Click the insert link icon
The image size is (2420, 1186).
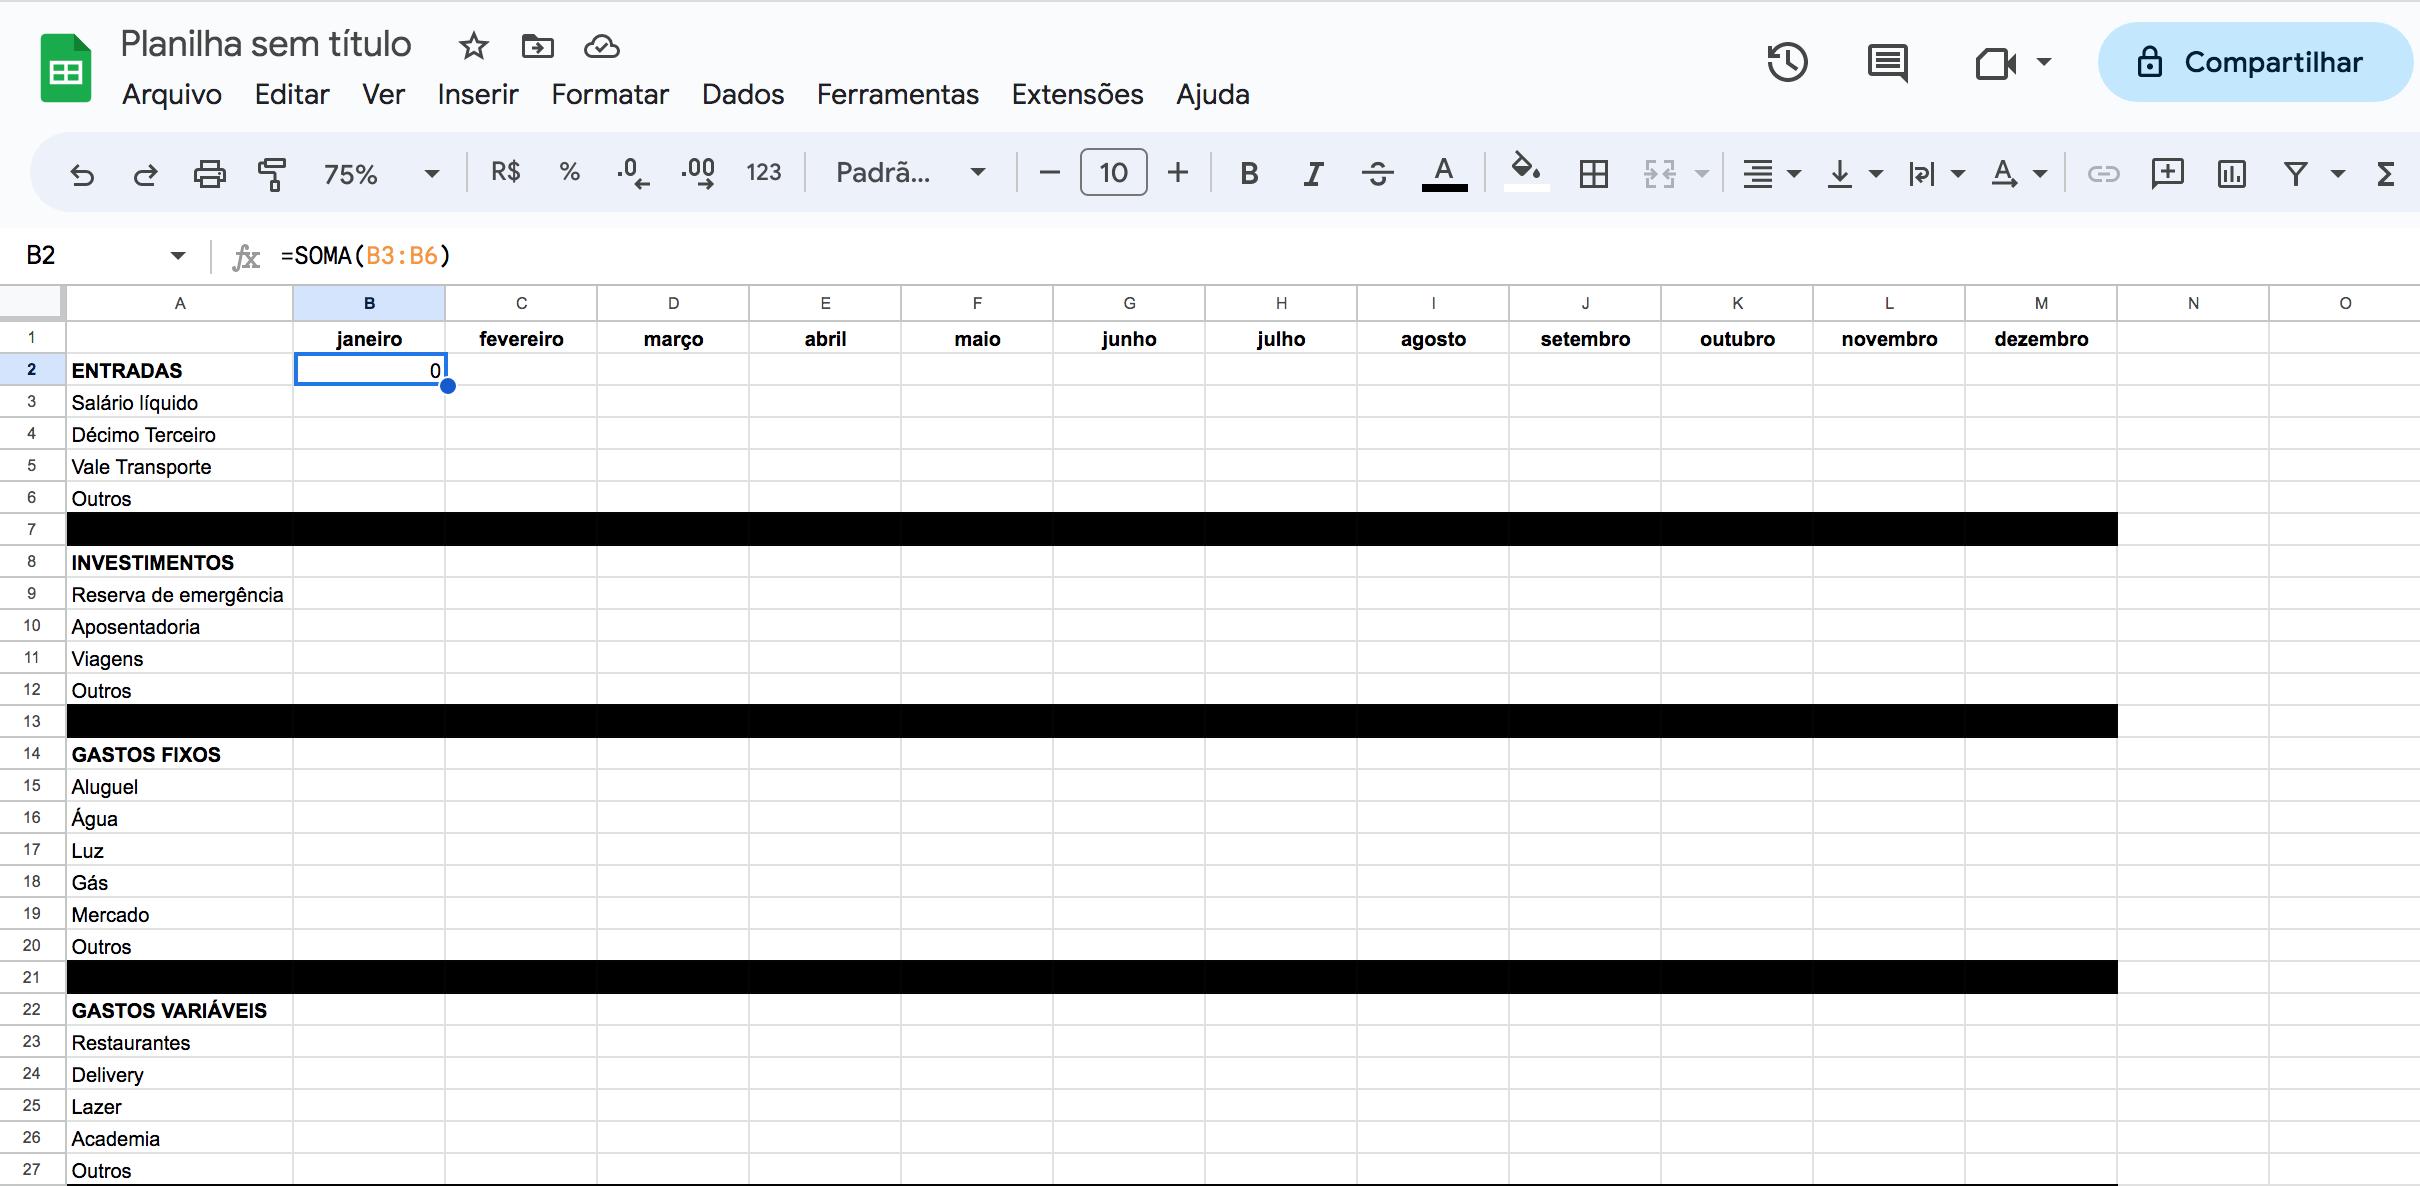pyautogui.click(x=2103, y=174)
